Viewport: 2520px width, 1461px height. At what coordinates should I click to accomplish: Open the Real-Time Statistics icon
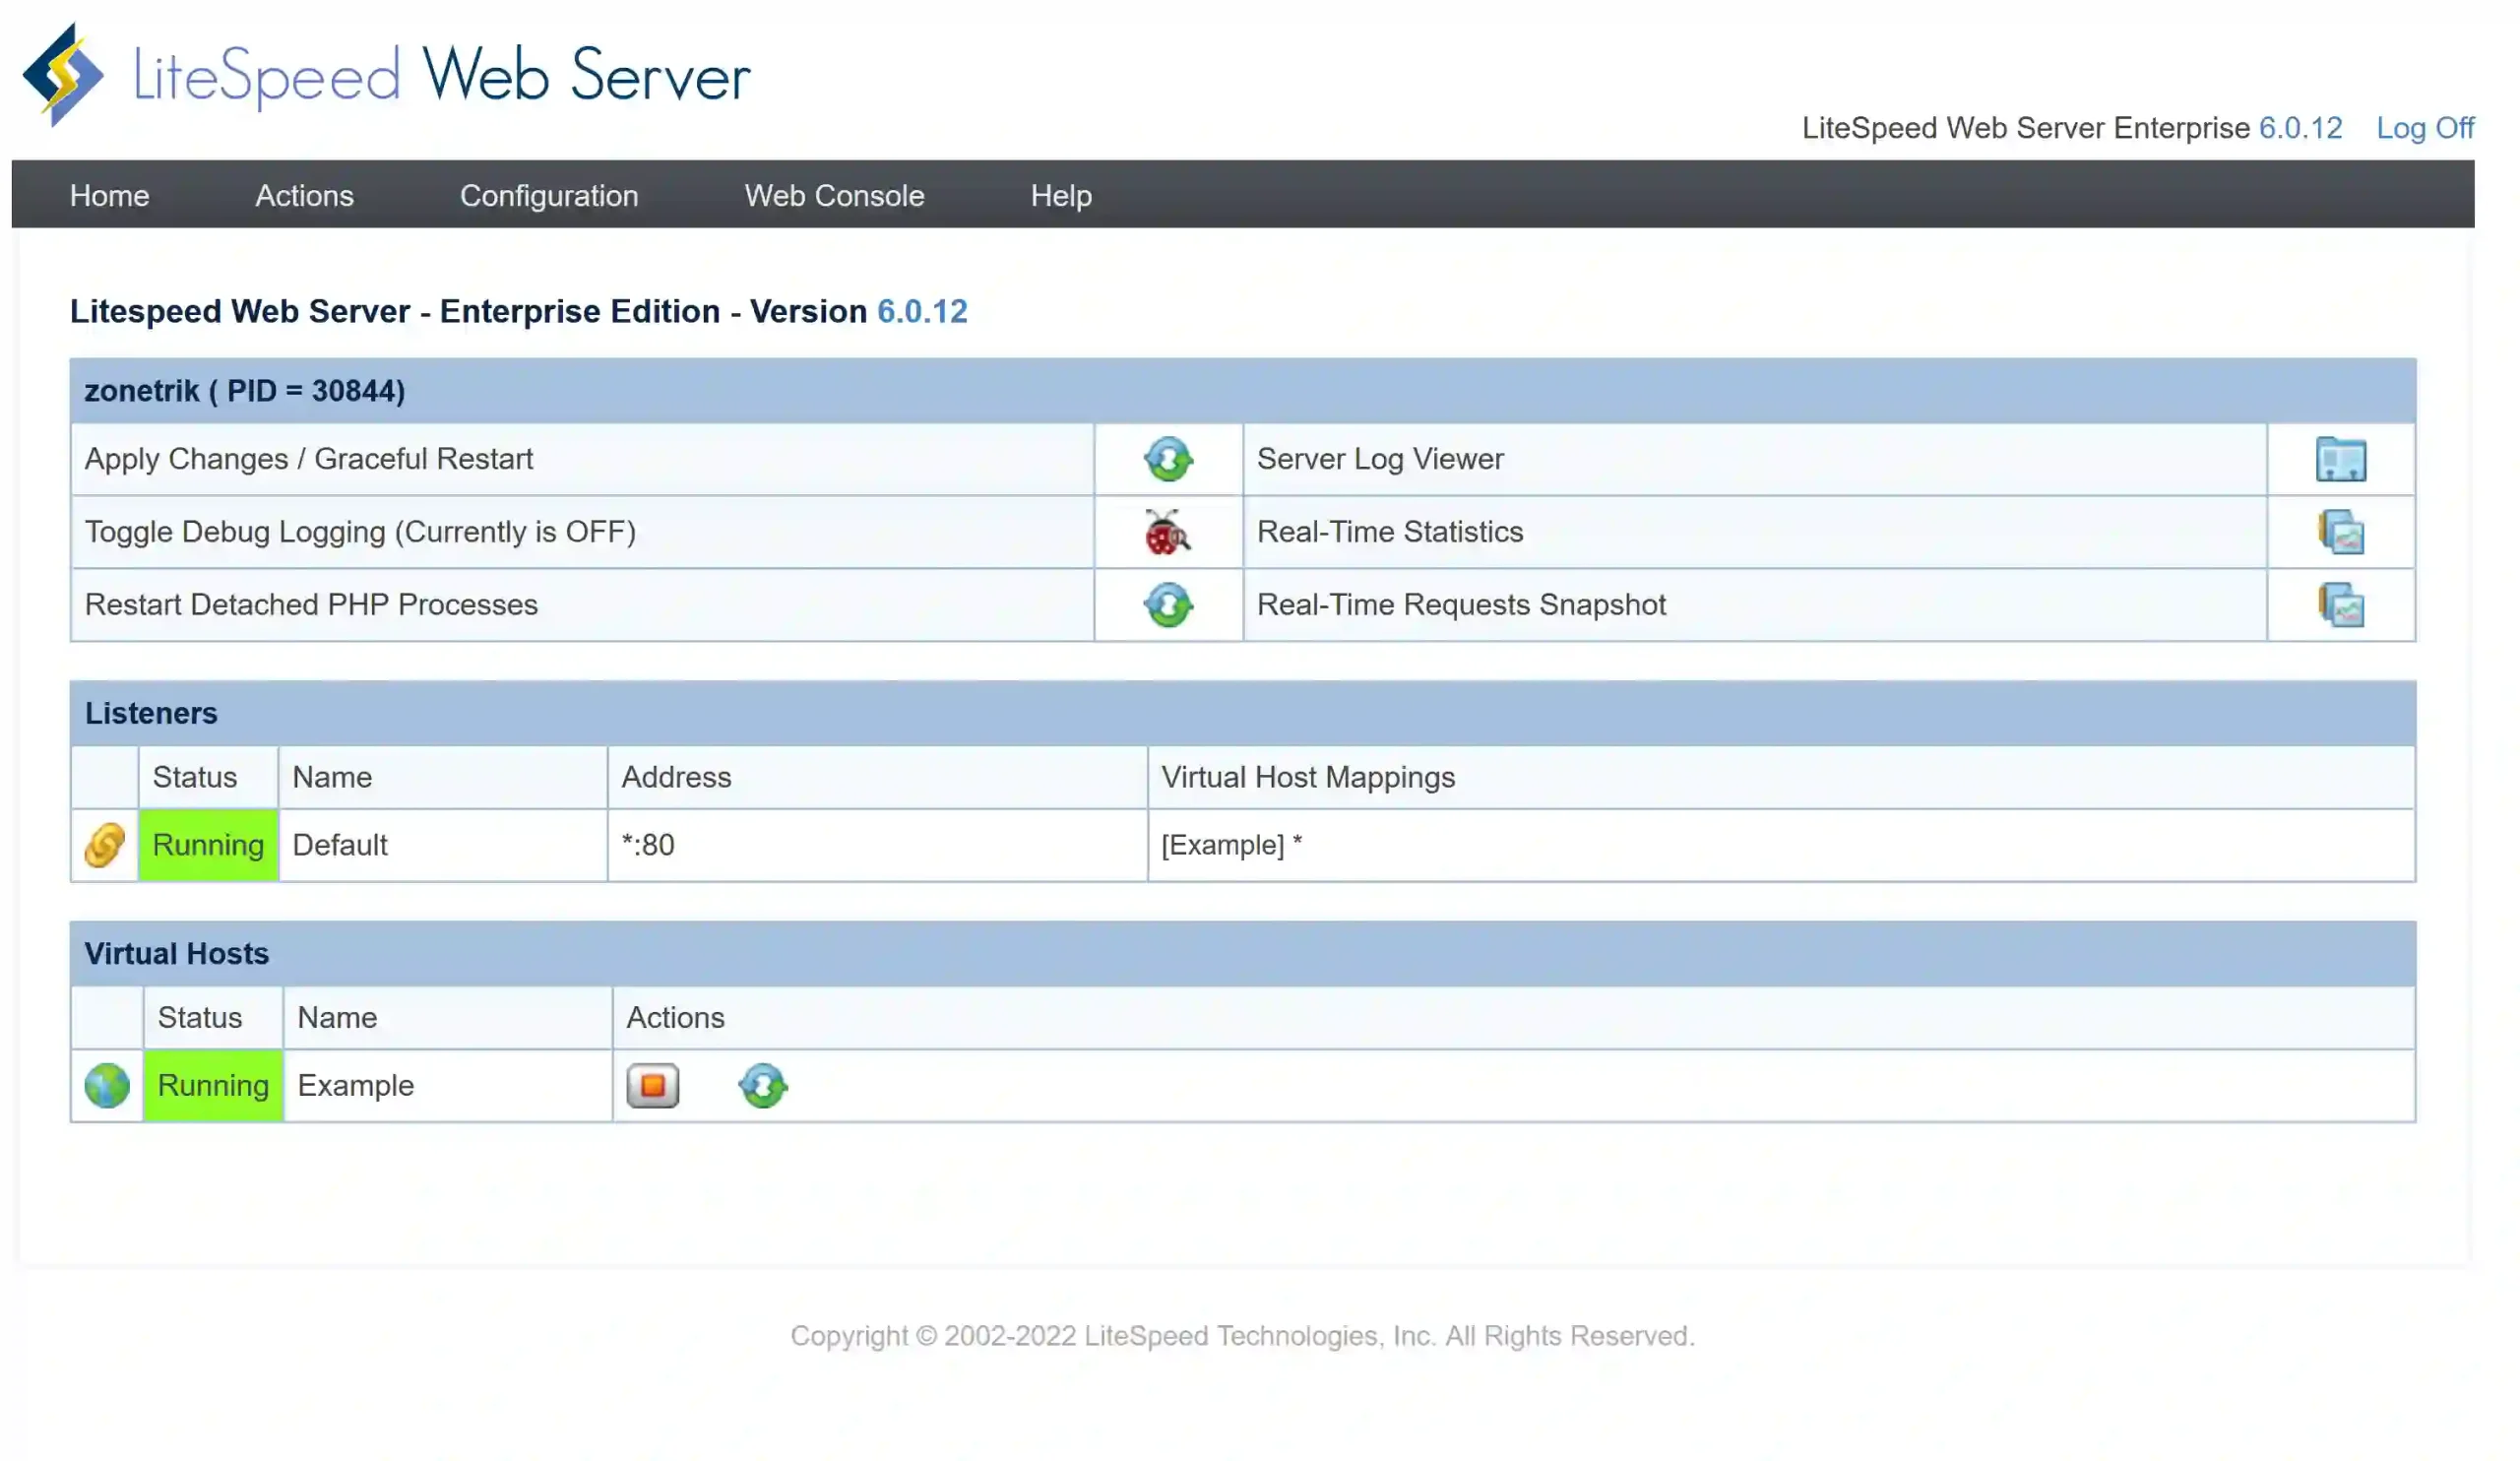coord(2340,532)
